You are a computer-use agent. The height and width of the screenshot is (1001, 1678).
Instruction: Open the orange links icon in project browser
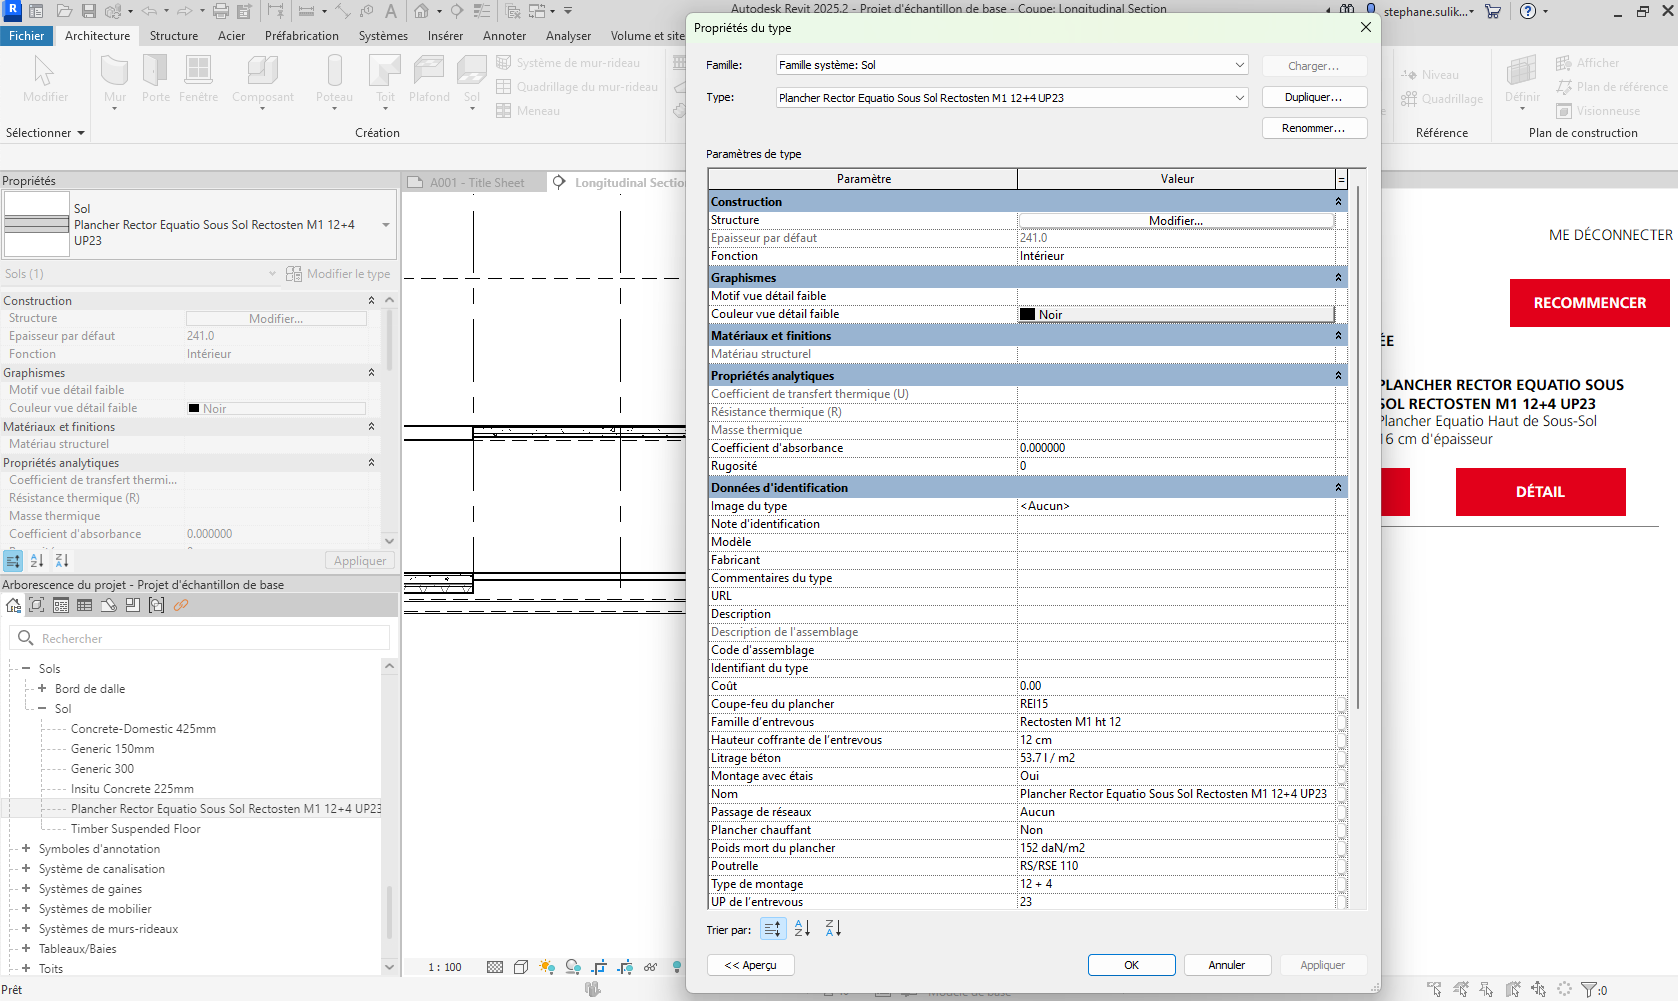click(181, 605)
